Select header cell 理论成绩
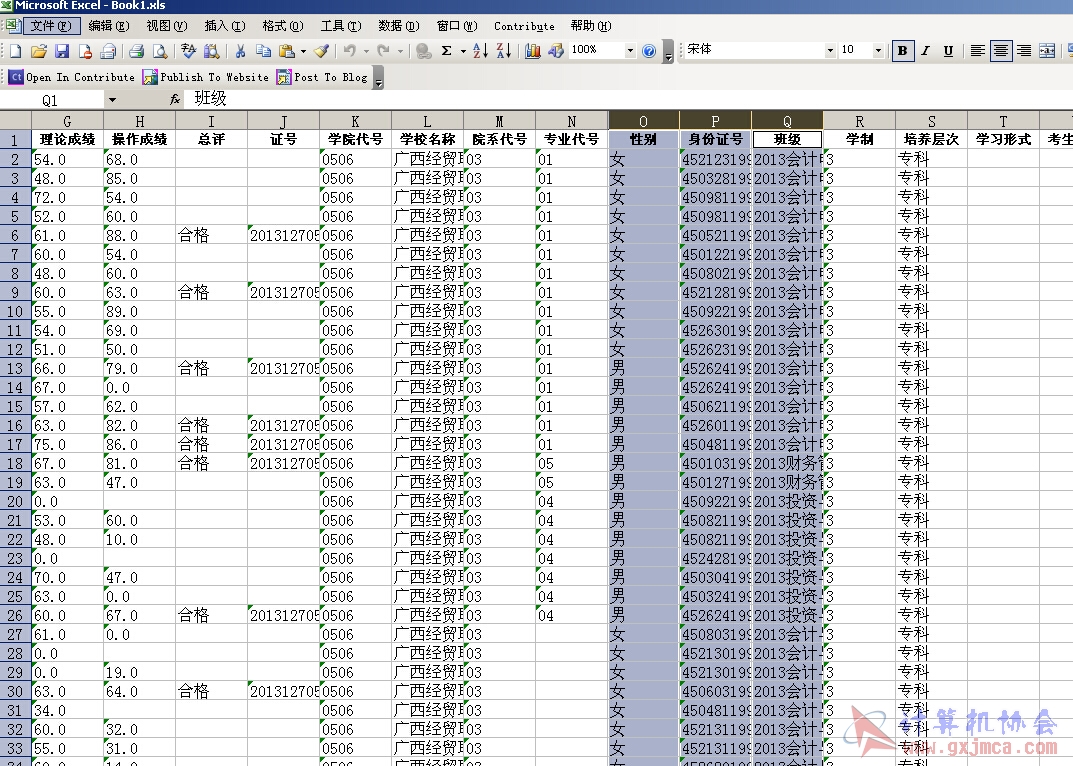This screenshot has height=766, width=1073. tap(67, 139)
